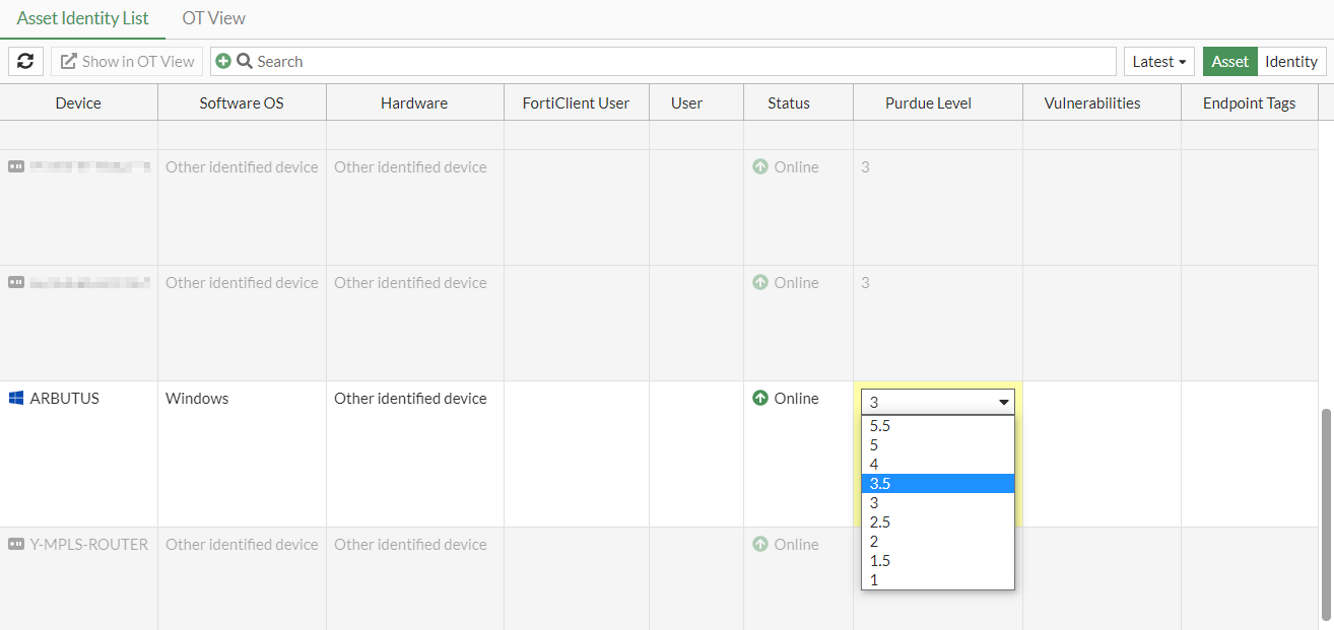1334x630 pixels.
Task: Click the device icon beside Y-MPLS-ROUTER
Action: pos(16,544)
